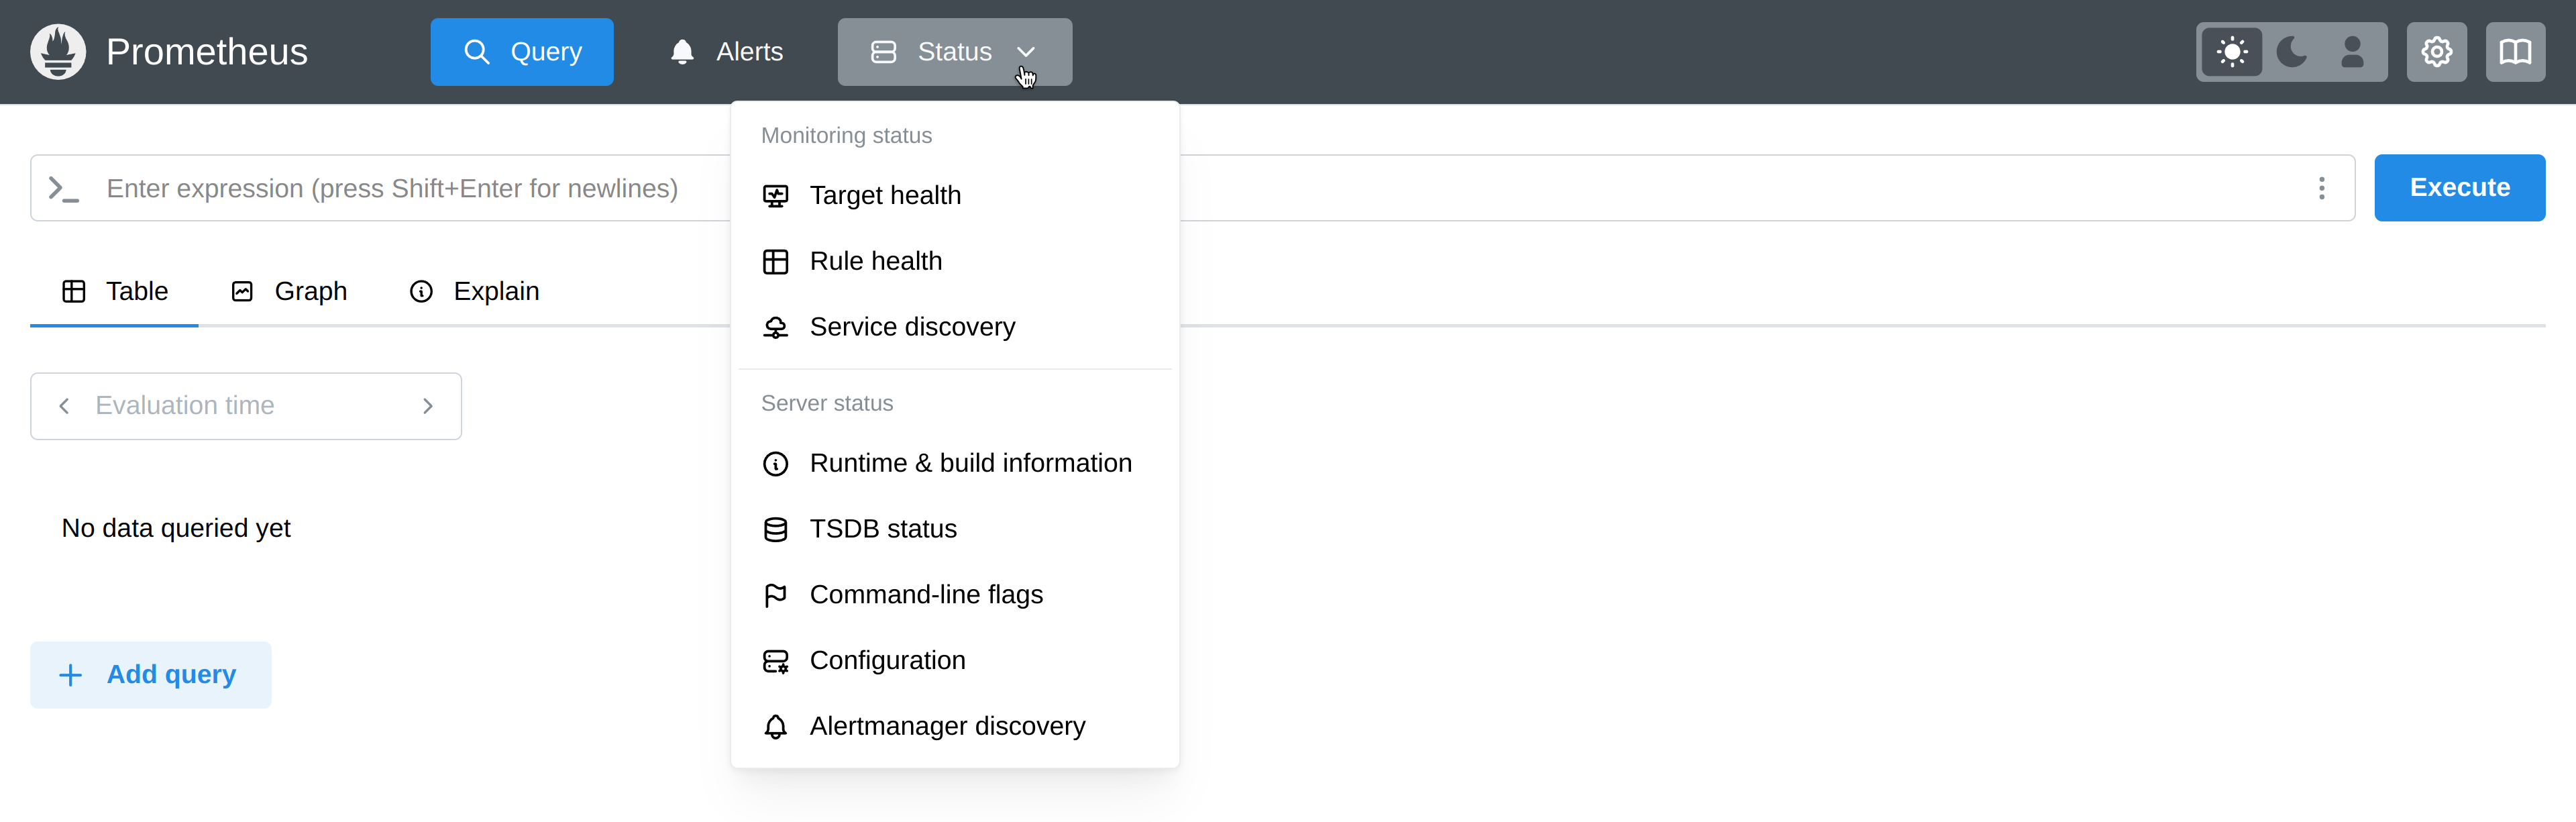
Task: Click the Command-line flags flag icon
Action: click(775, 595)
